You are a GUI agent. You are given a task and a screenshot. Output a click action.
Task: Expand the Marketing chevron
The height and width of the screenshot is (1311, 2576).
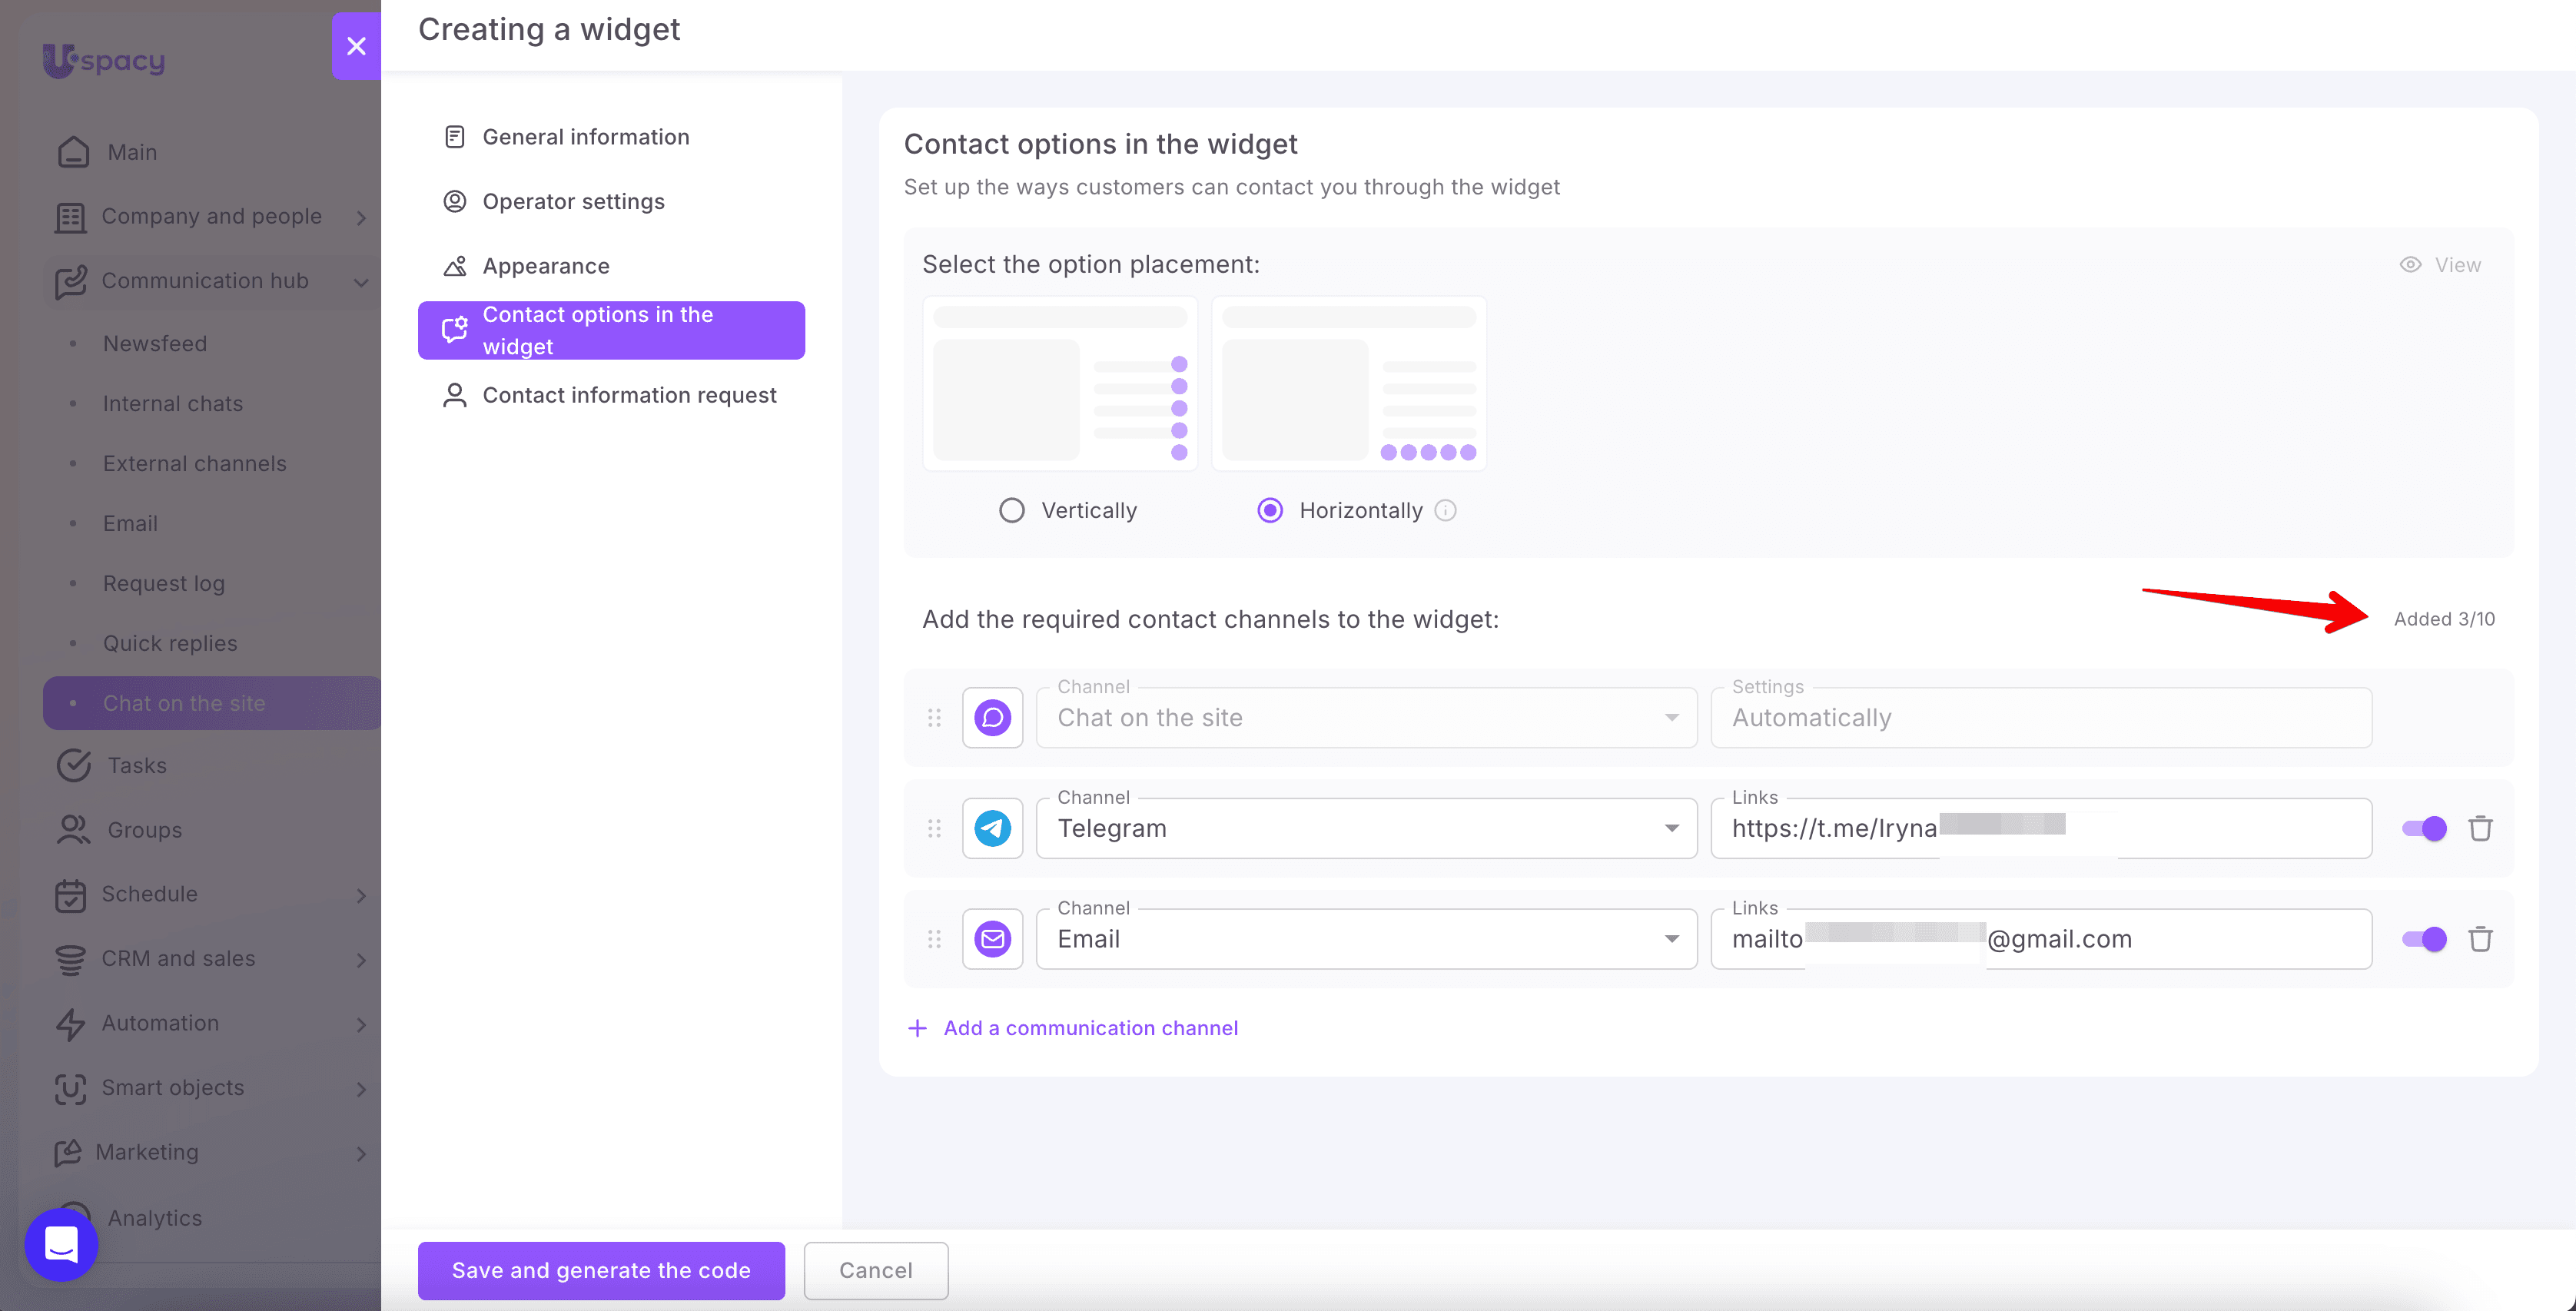tap(361, 1154)
